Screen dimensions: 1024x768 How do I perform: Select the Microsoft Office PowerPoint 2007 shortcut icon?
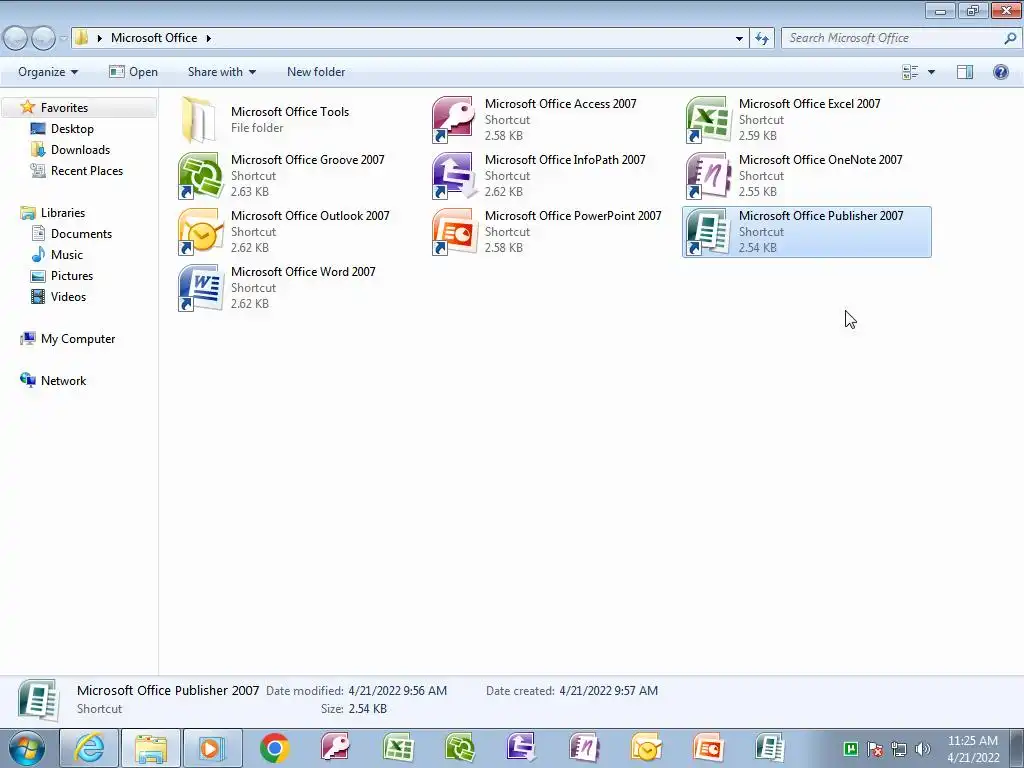point(453,232)
